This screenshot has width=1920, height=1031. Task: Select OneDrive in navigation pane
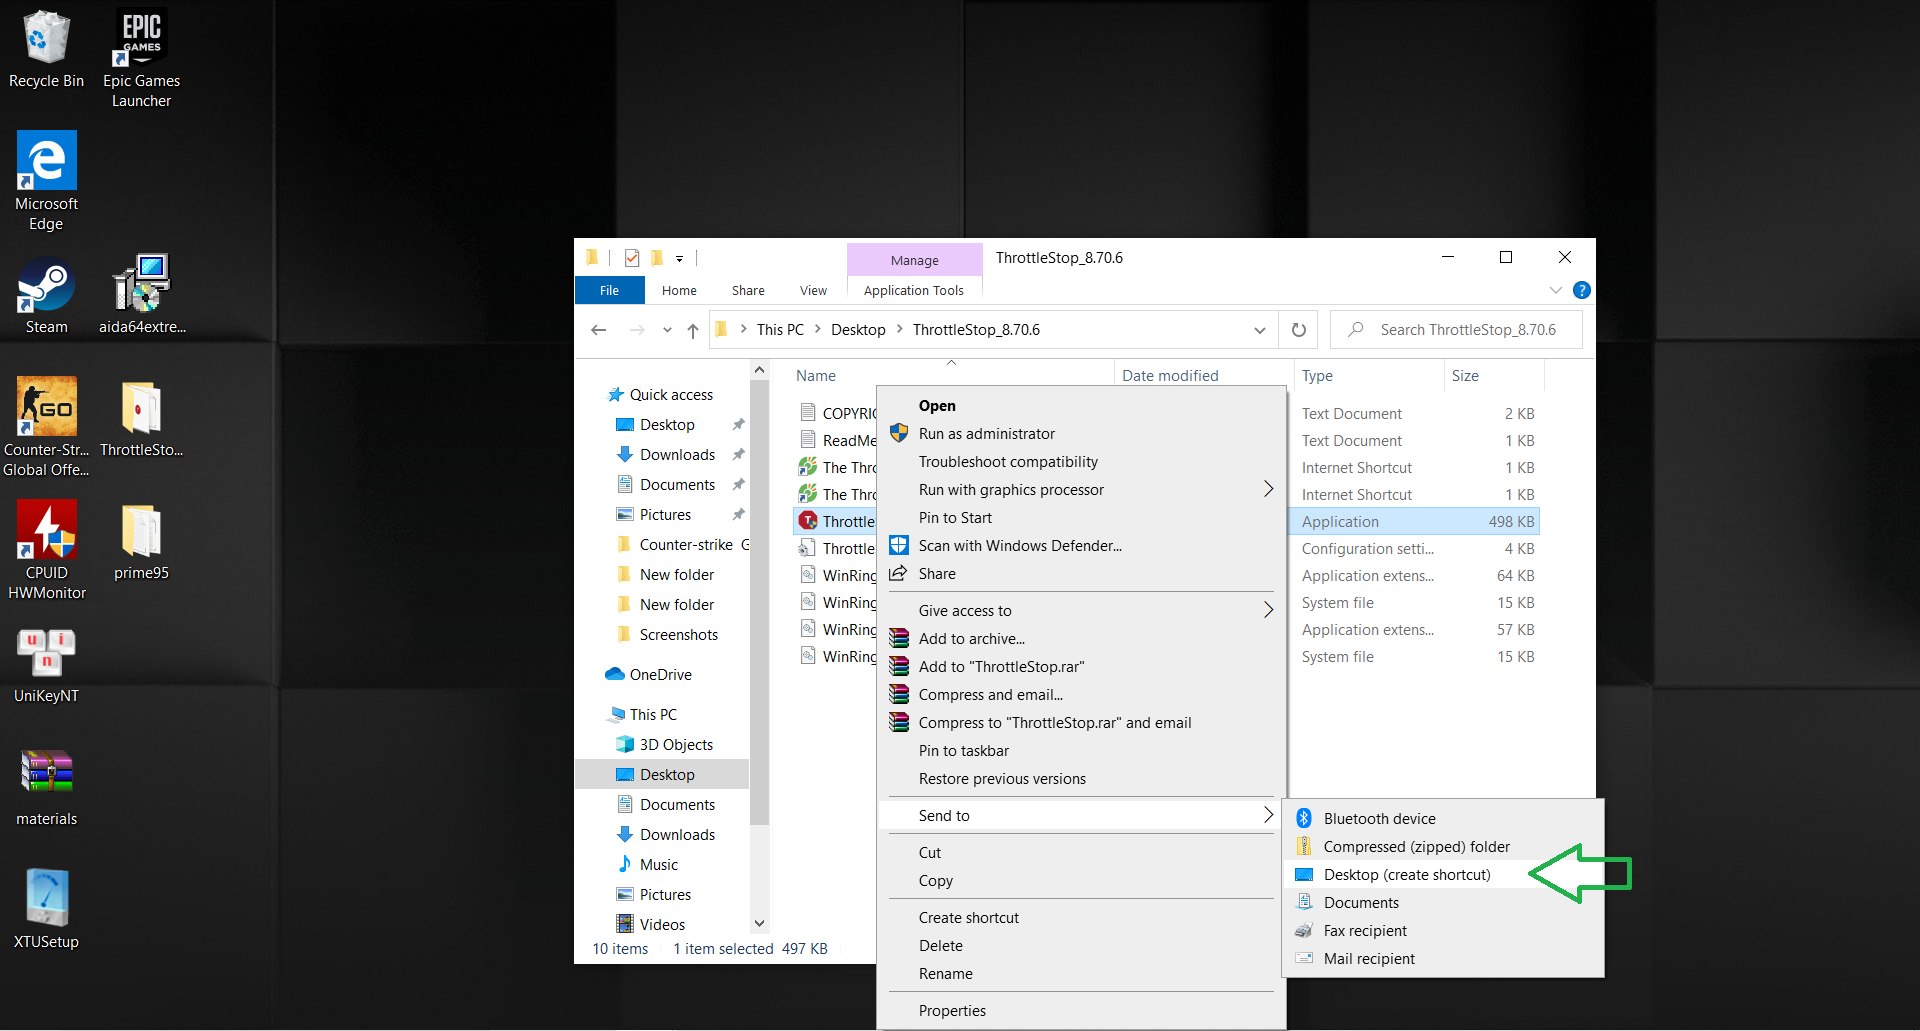point(660,675)
